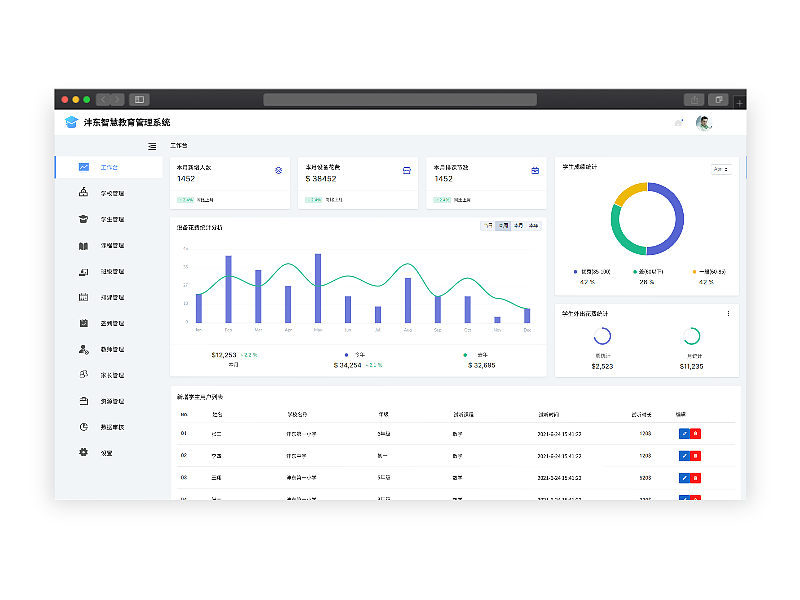Toggle the green-dot series legend under bar chart
The width and height of the screenshot is (800, 600).
point(476,355)
